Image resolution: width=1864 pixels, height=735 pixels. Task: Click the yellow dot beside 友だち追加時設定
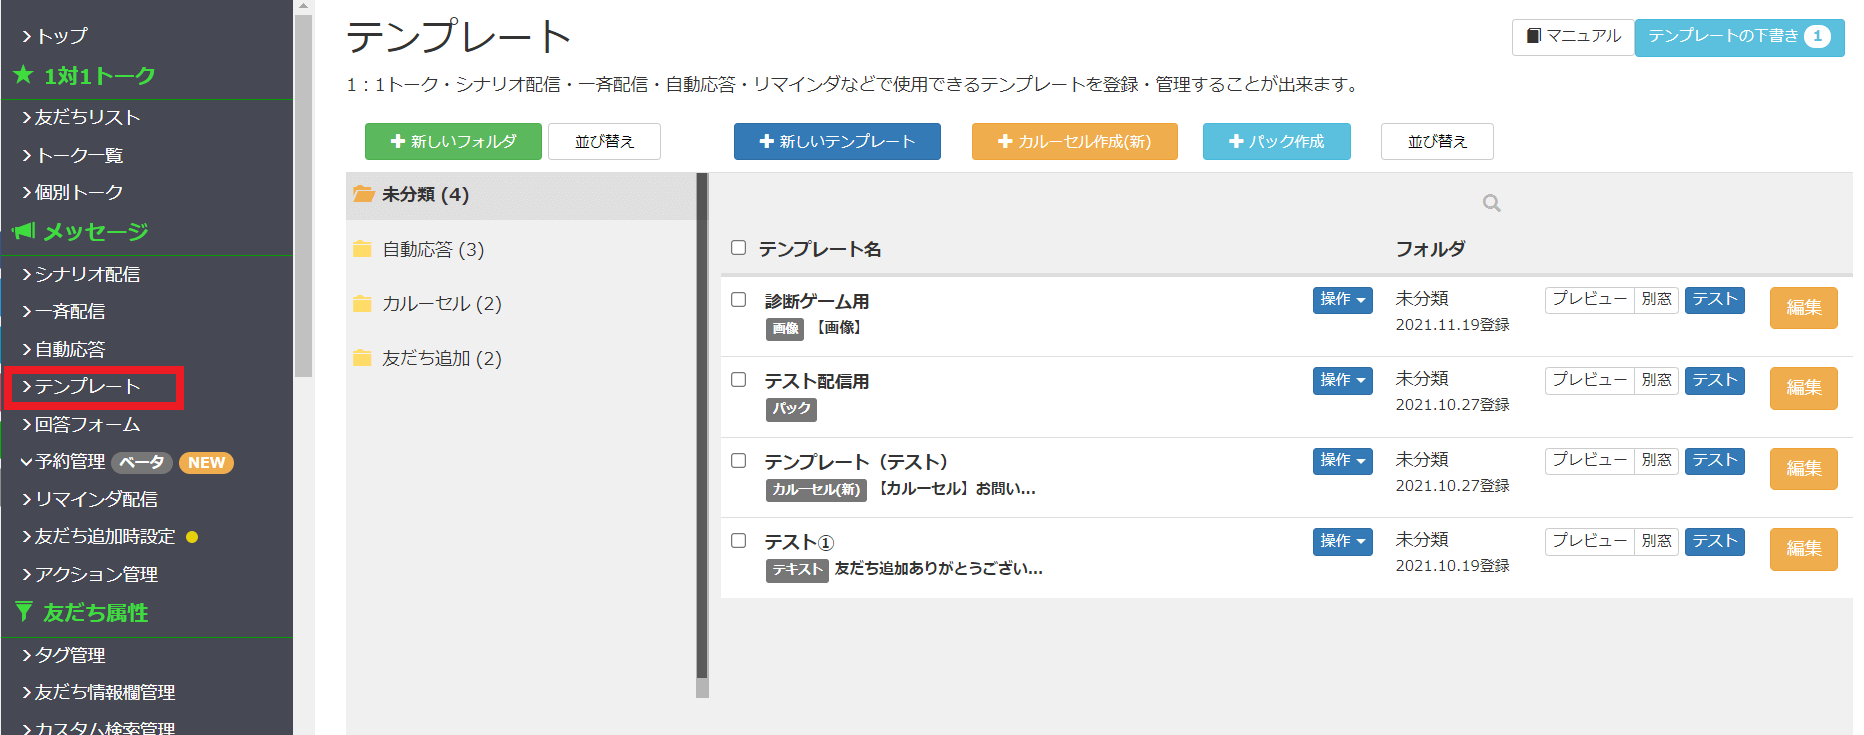192,537
